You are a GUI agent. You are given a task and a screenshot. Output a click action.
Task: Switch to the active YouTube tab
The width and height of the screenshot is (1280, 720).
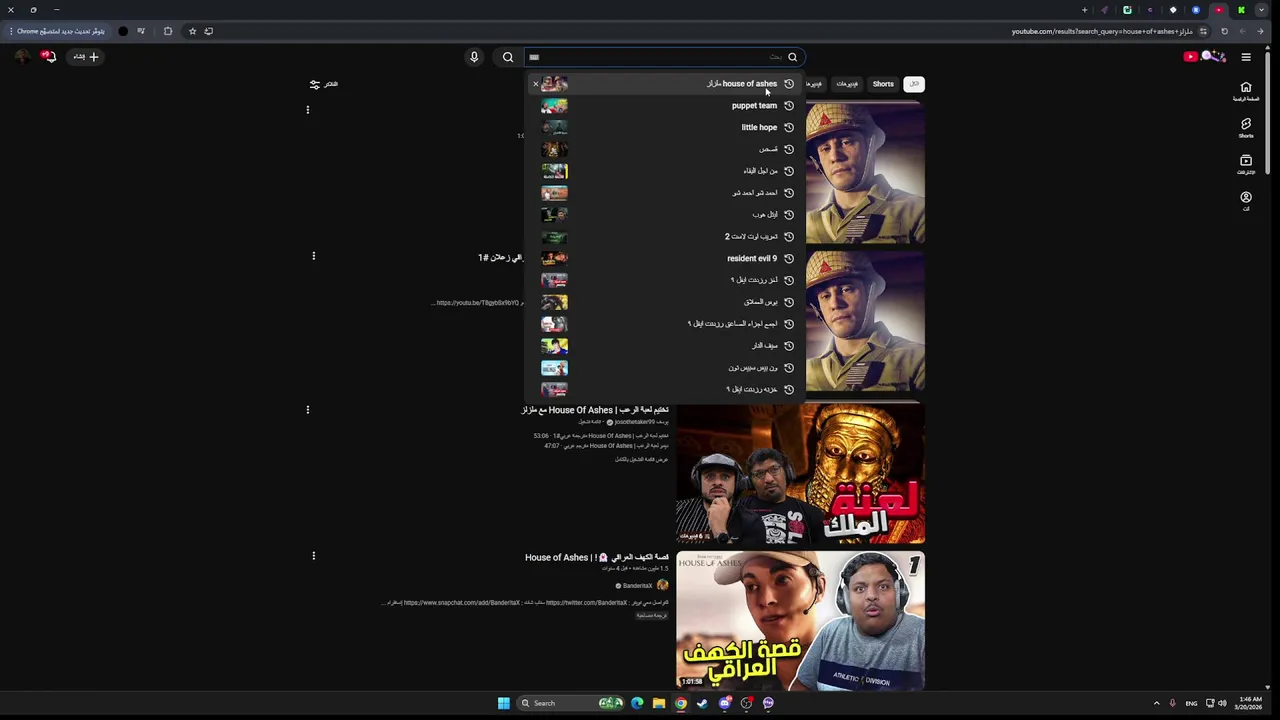coord(1218,10)
